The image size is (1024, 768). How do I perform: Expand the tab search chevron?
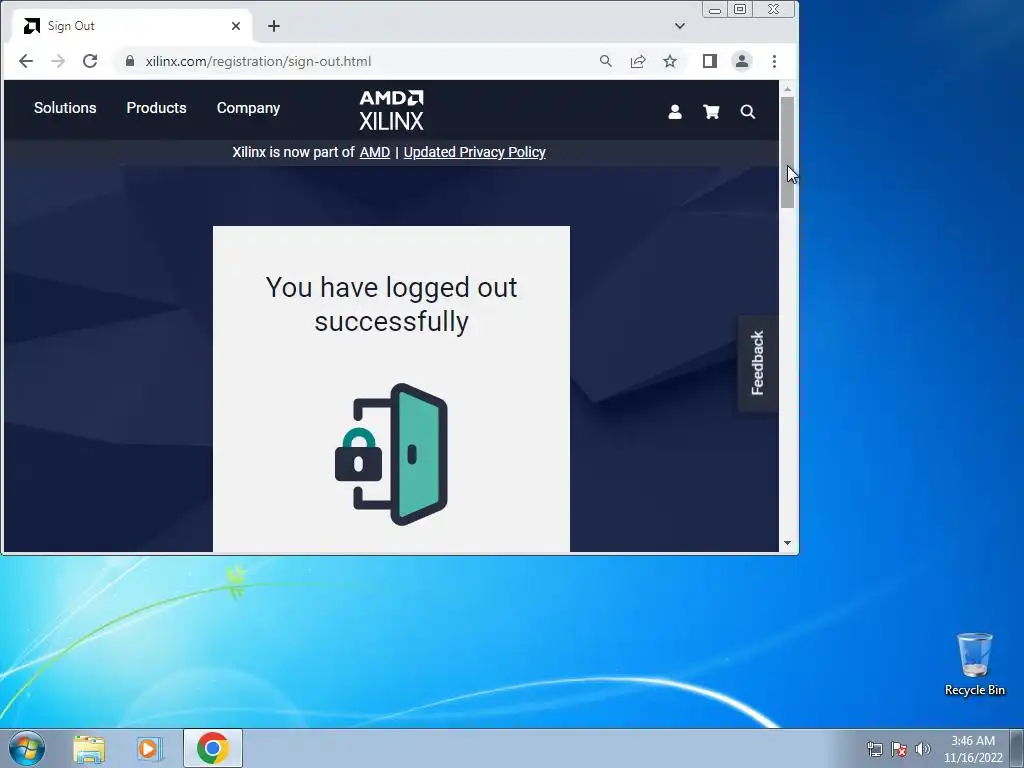680,26
